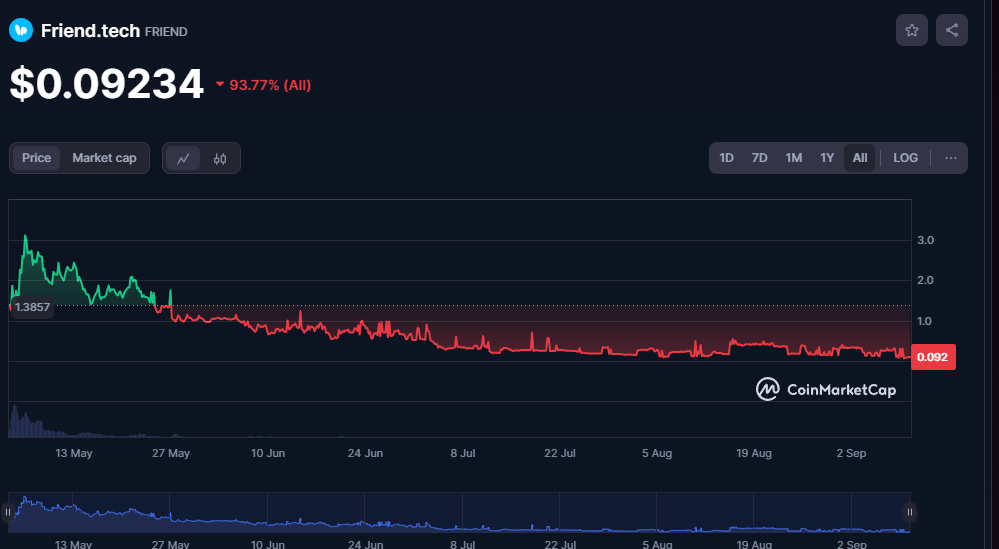Set chart range to 1M
Viewport: 999px width, 549px height.
(793, 158)
